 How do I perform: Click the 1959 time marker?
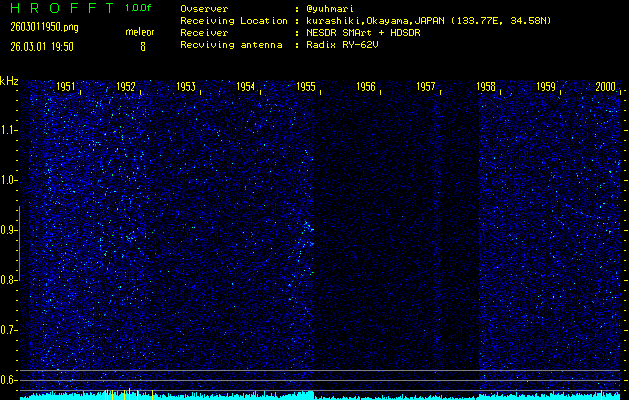pyautogui.click(x=546, y=87)
